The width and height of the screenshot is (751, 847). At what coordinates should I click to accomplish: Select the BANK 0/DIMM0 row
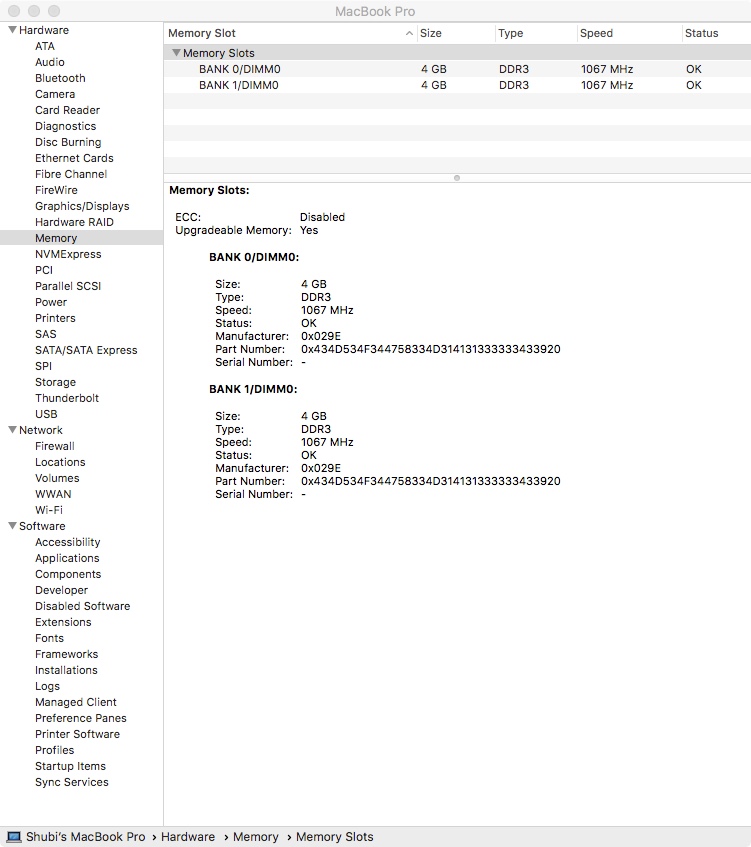click(457, 69)
